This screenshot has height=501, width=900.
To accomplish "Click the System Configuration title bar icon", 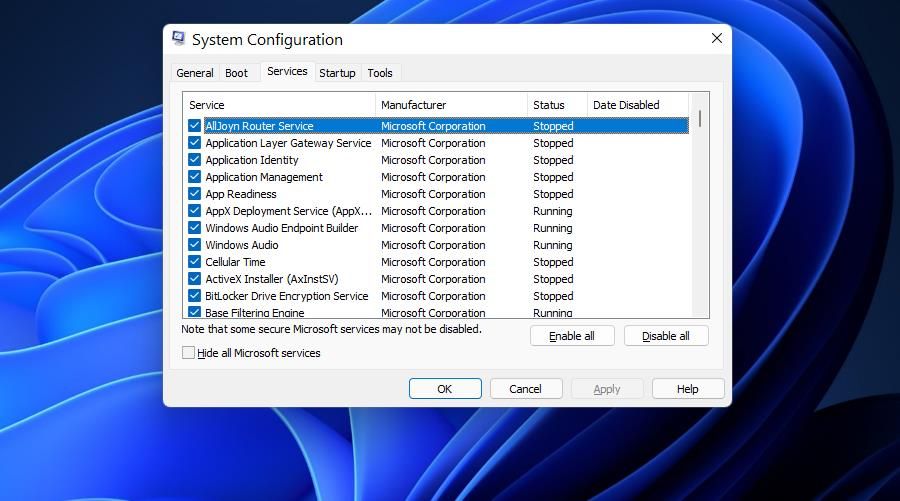I will (x=179, y=38).
